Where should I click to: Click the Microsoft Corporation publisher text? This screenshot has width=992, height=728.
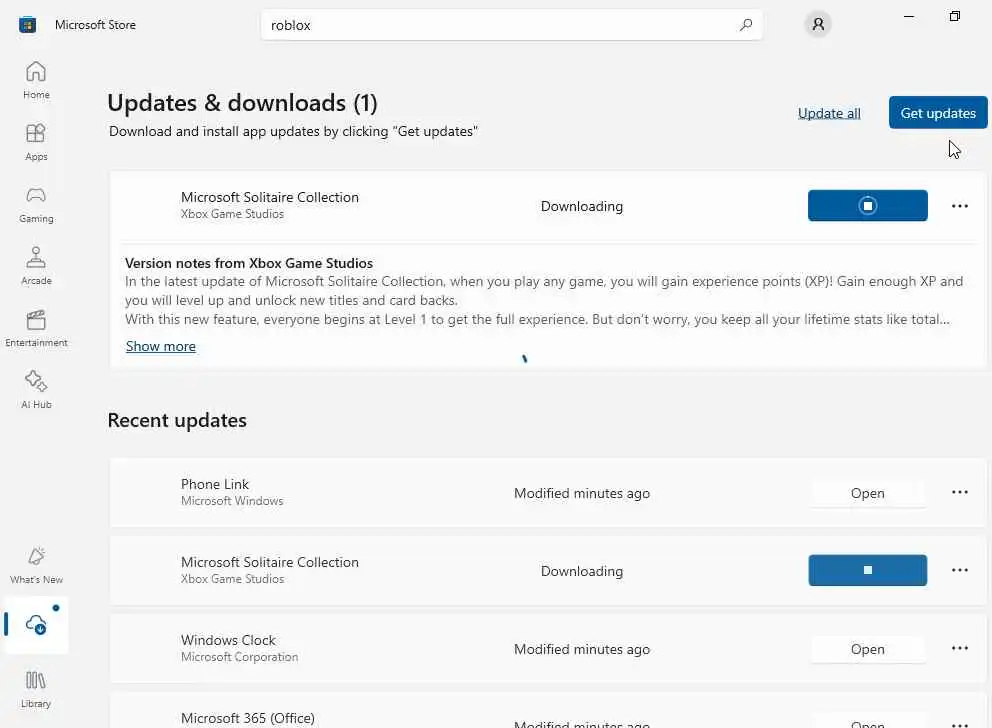239,657
